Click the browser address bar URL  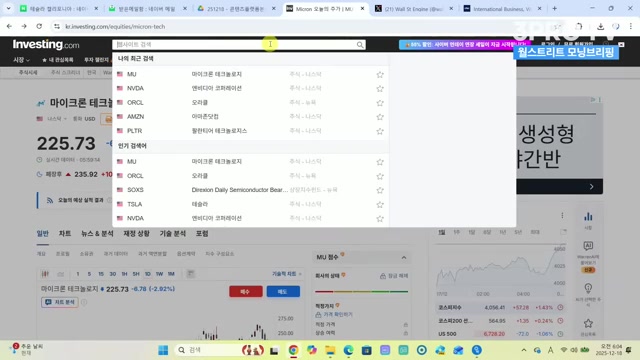(115, 27)
